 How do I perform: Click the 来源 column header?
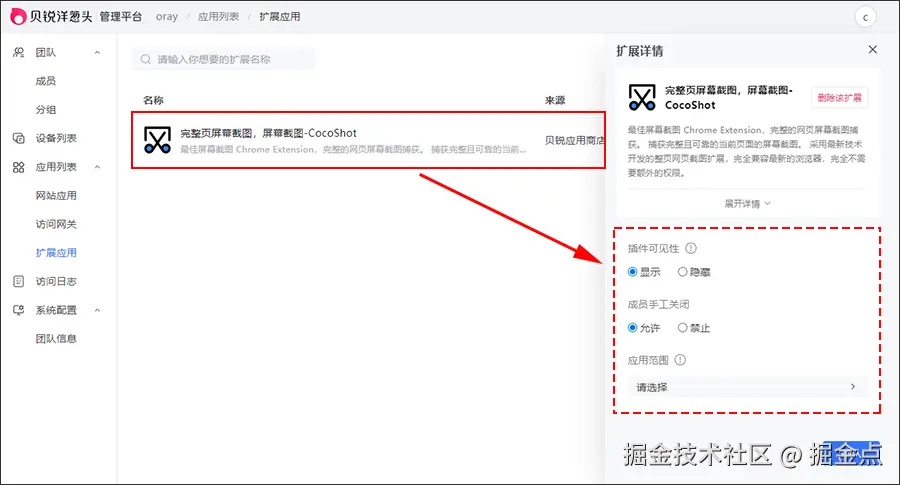pyautogui.click(x=555, y=100)
